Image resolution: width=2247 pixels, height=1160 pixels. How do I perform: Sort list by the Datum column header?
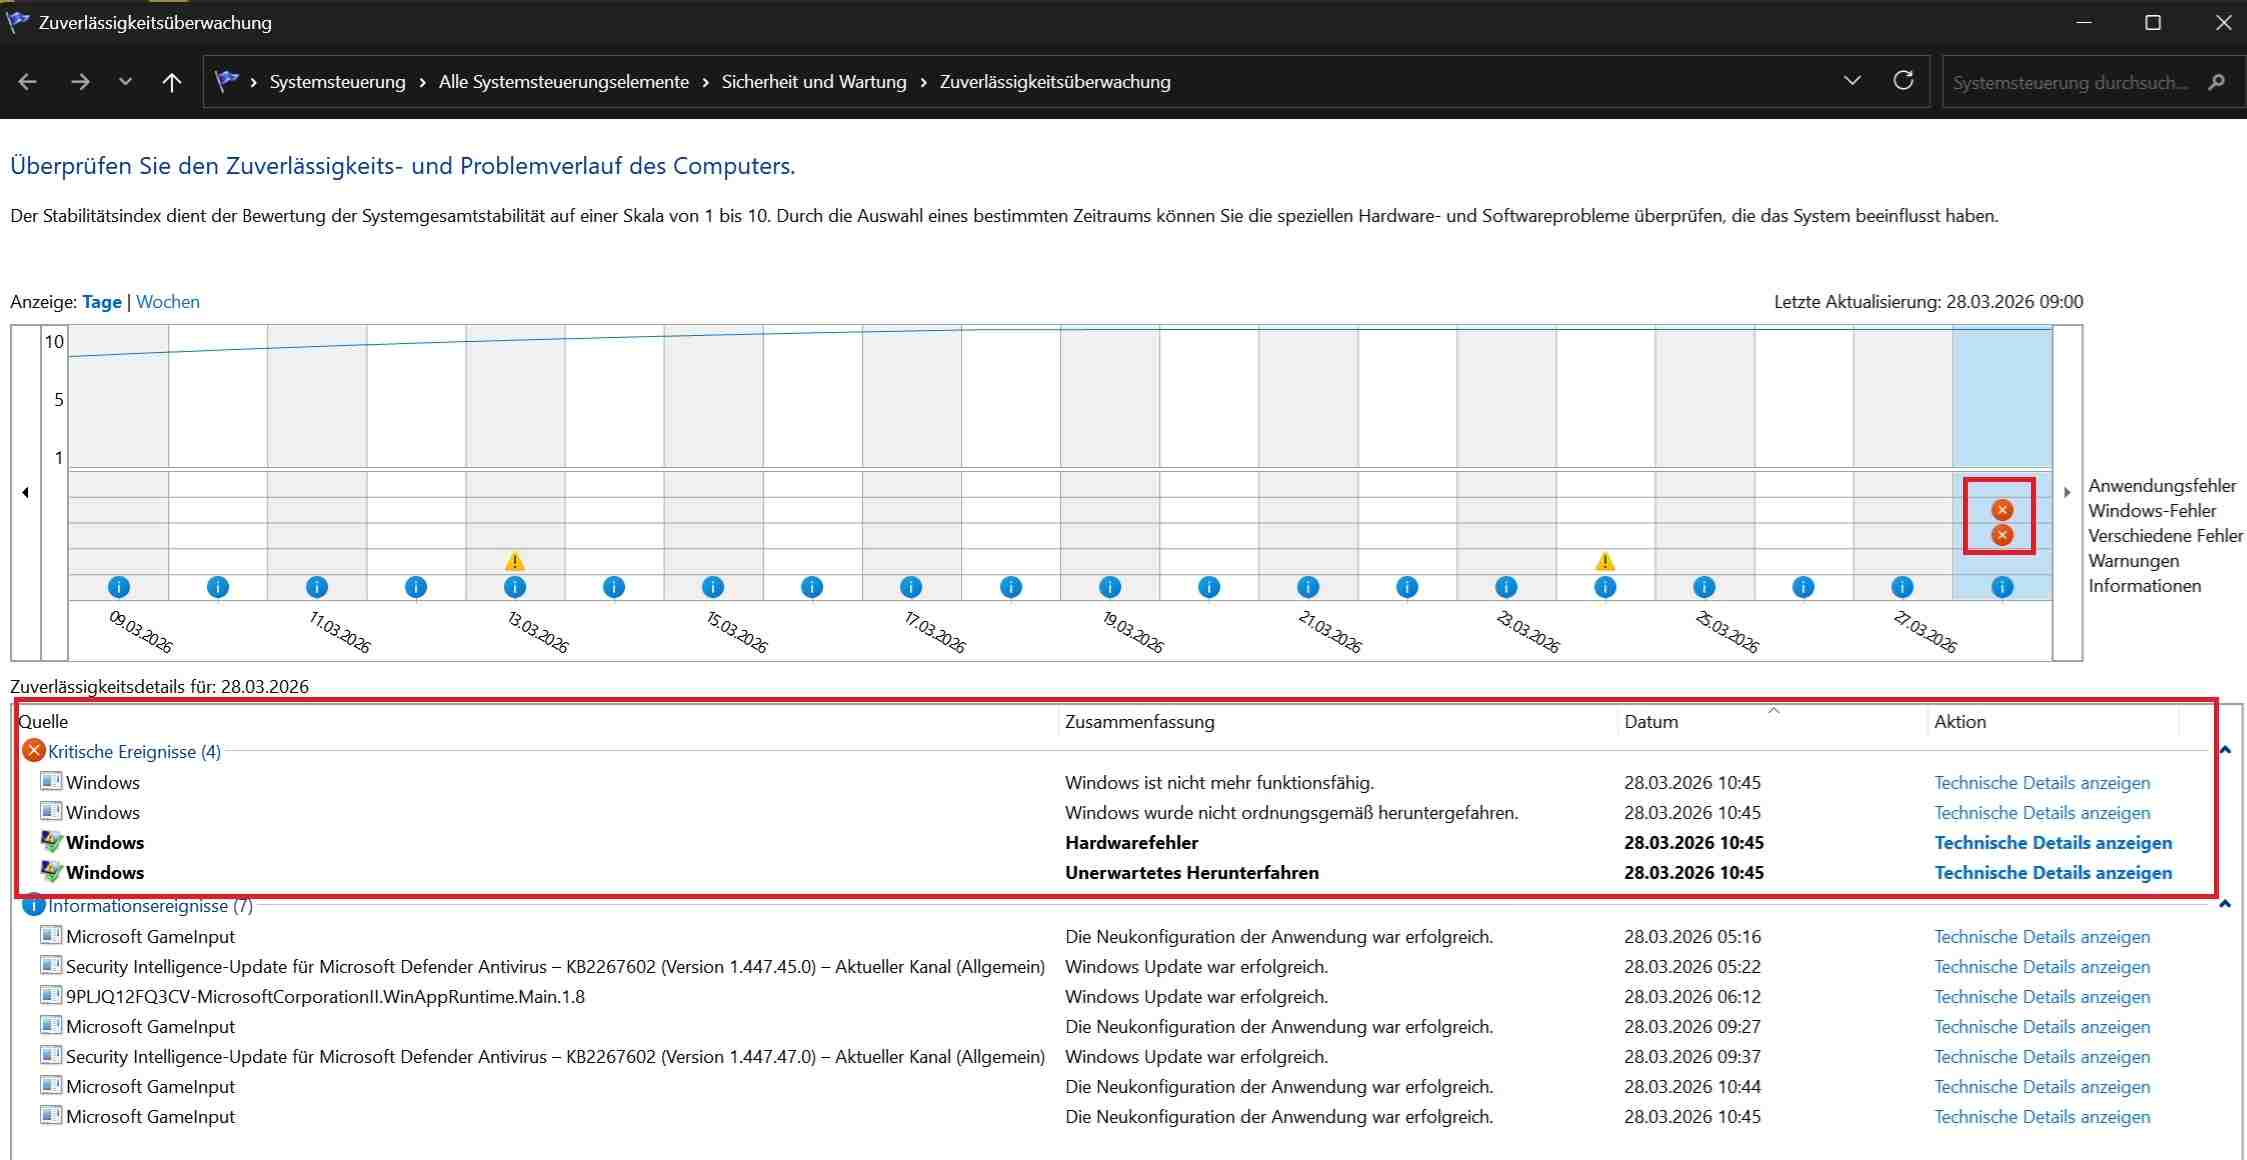pos(1651,722)
